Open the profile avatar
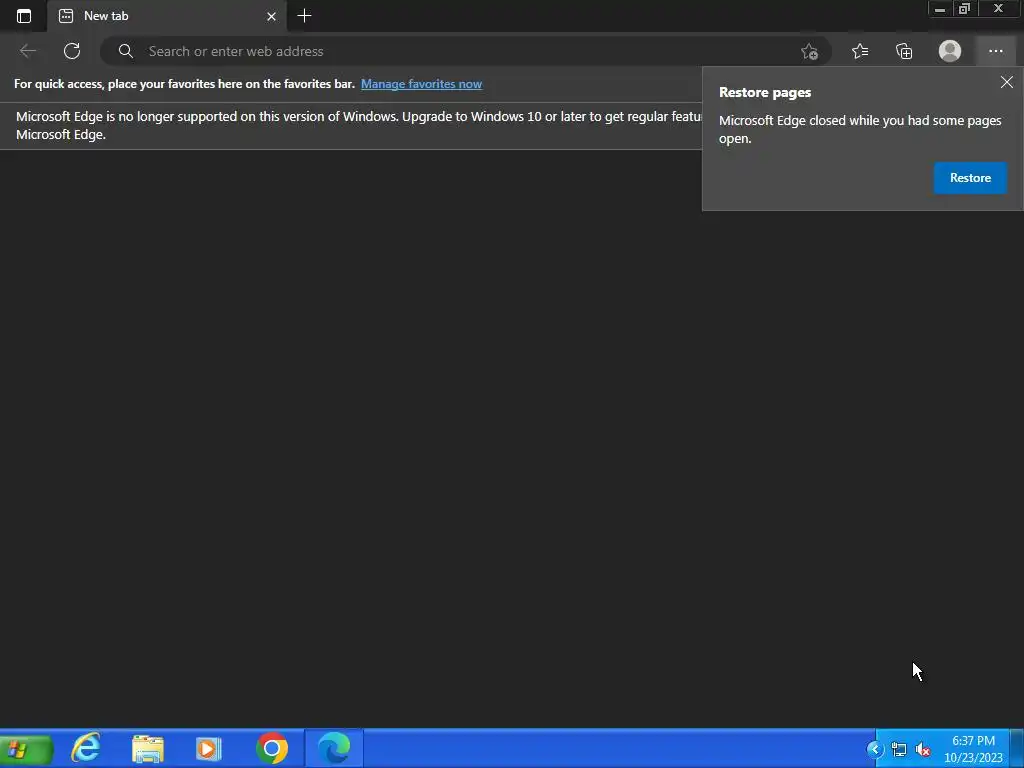The width and height of the screenshot is (1024, 768). [x=950, y=51]
